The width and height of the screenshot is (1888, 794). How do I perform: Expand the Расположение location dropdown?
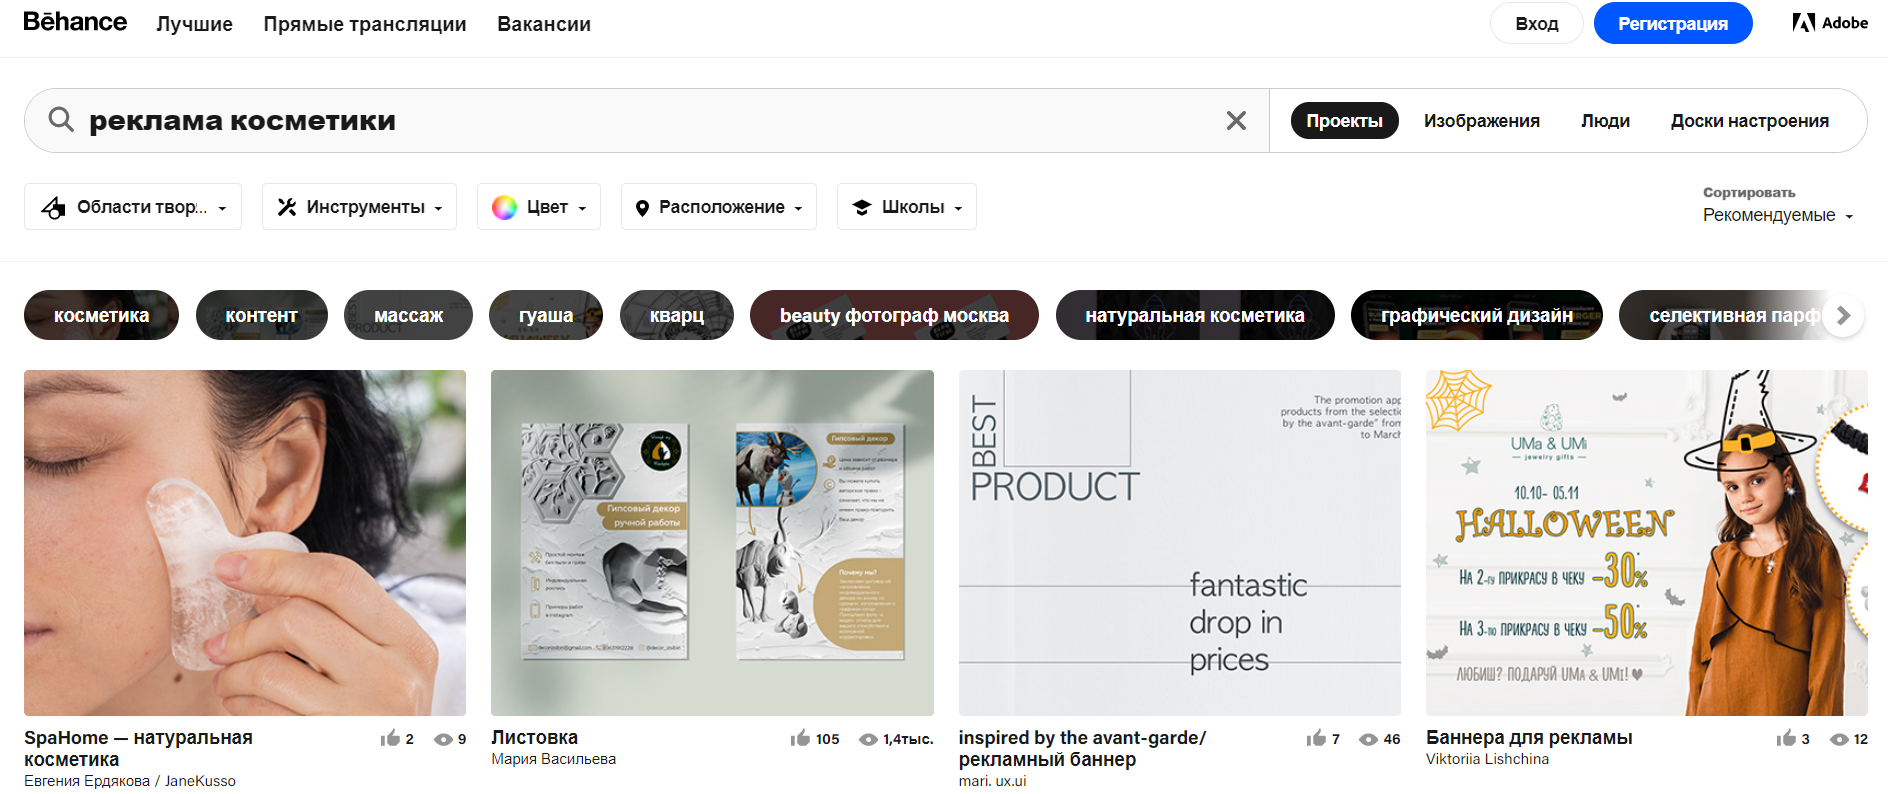(x=719, y=207)
